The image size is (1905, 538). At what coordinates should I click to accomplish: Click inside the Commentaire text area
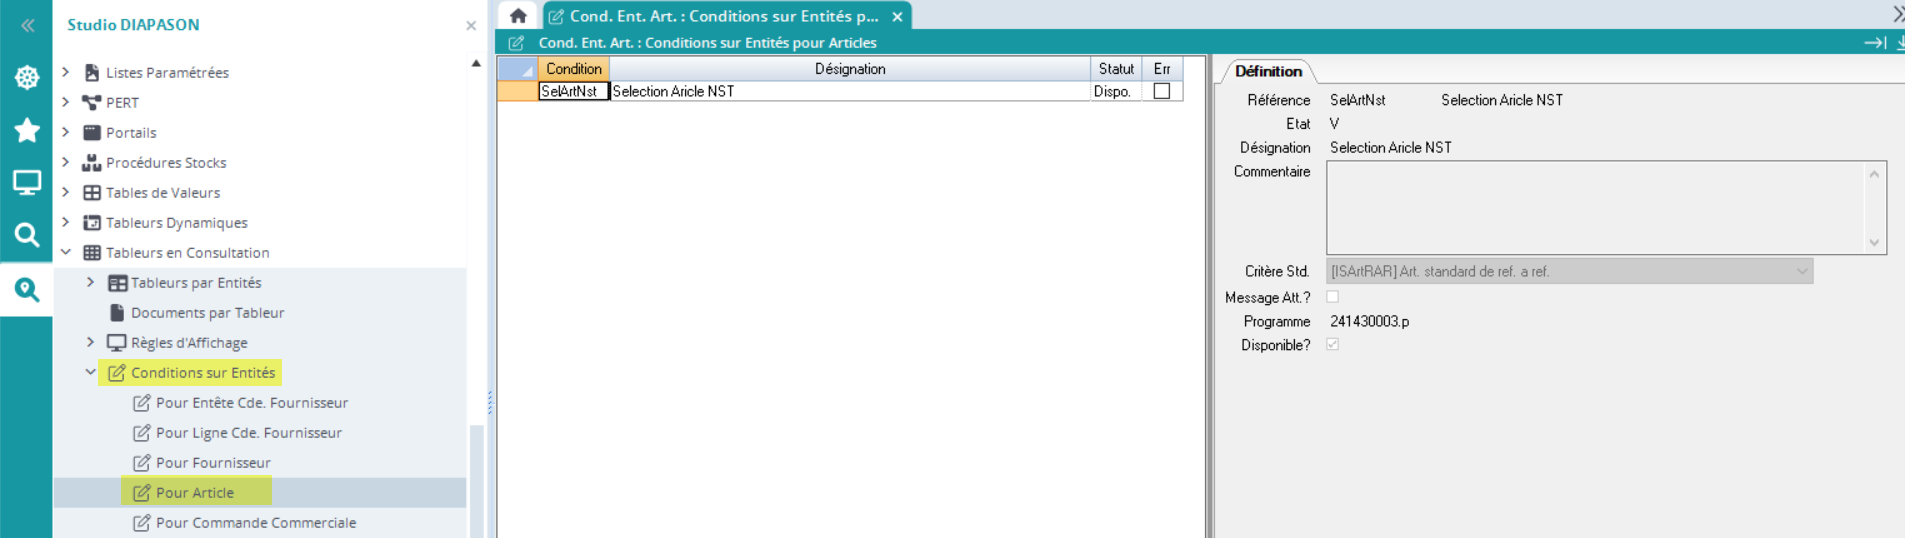1595,208
